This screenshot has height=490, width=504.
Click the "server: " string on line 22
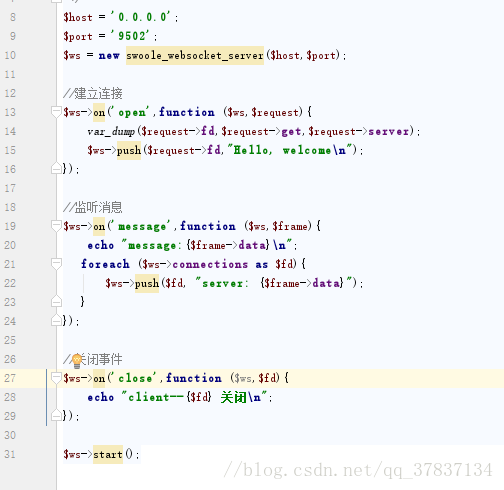222,283
